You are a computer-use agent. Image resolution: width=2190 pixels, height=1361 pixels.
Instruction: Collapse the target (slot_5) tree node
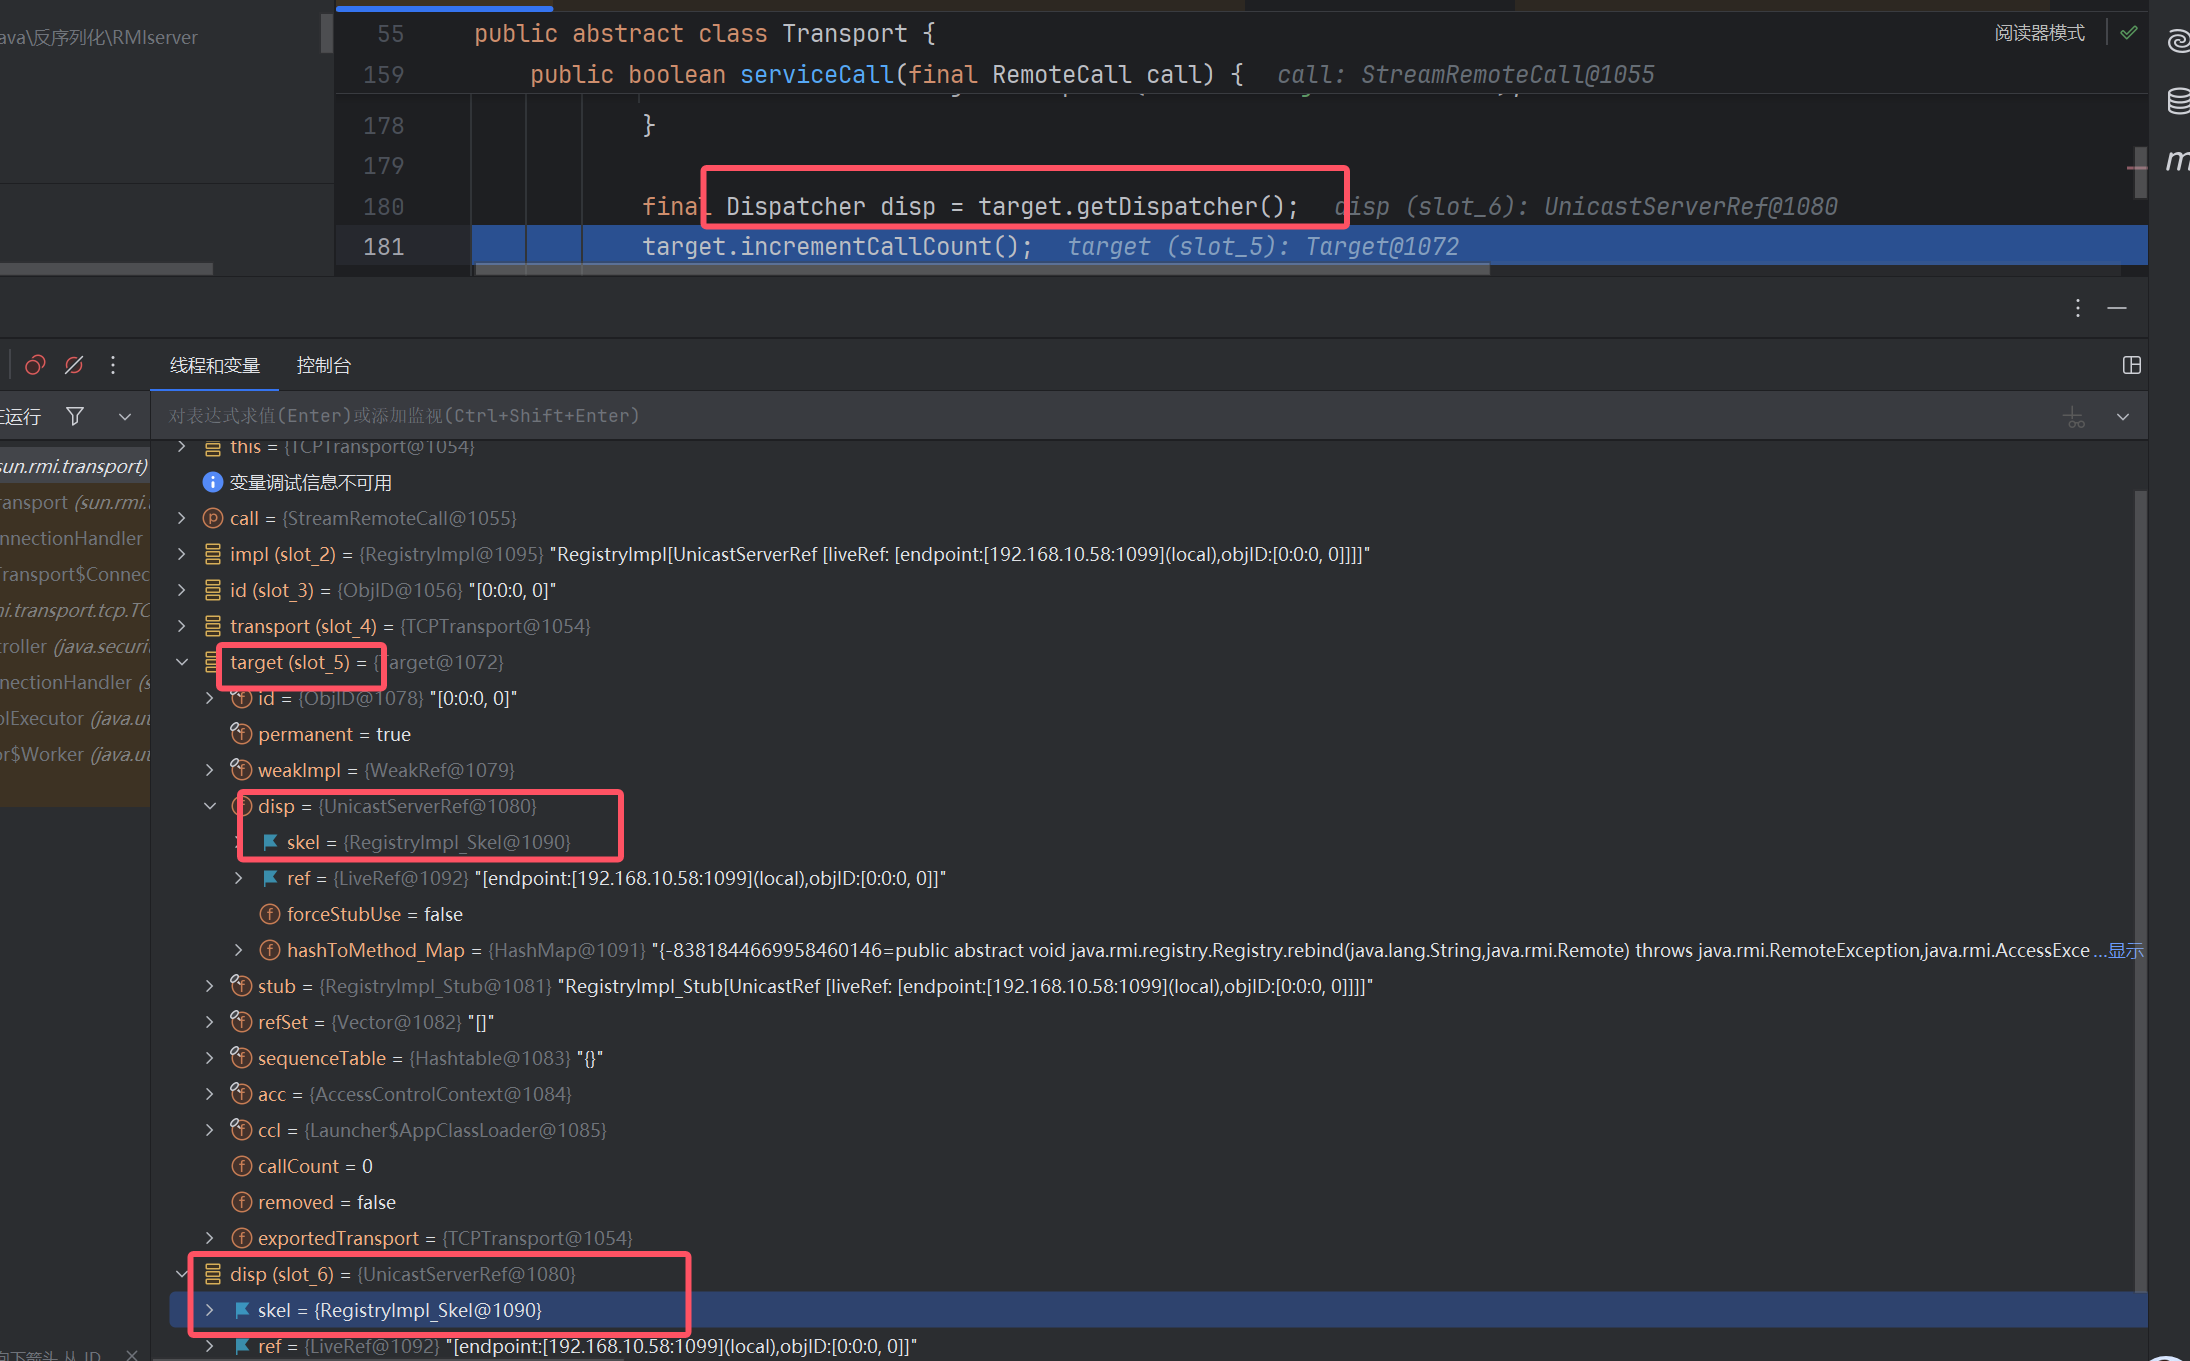pyautogui.click(x=182, y=662)
